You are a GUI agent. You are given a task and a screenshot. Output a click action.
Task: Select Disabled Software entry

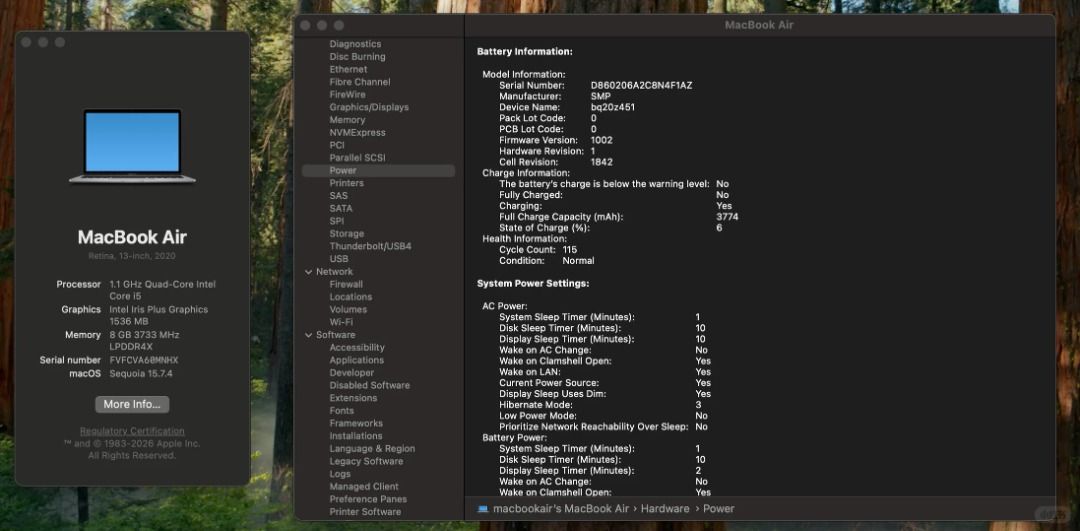pos(369,386)
